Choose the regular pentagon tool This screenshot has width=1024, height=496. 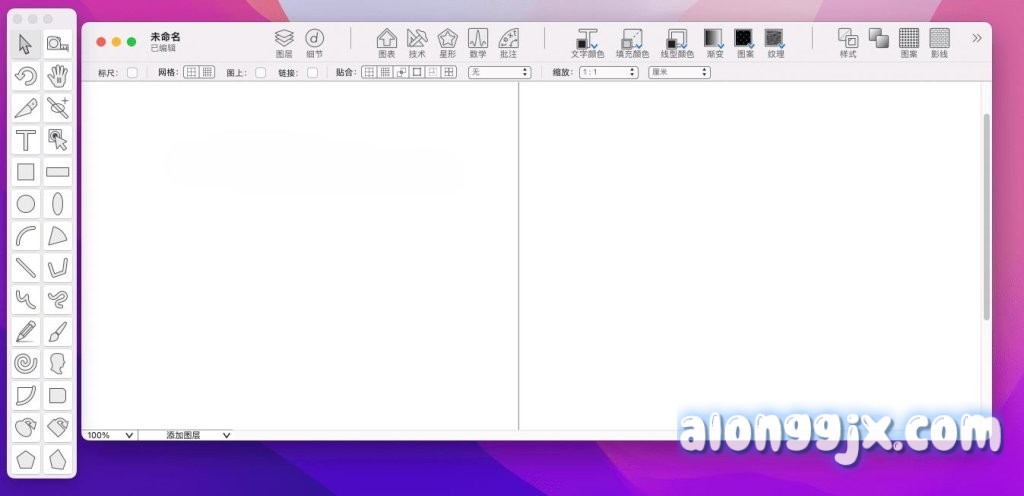pyautogui.click(x=25, y=459)
